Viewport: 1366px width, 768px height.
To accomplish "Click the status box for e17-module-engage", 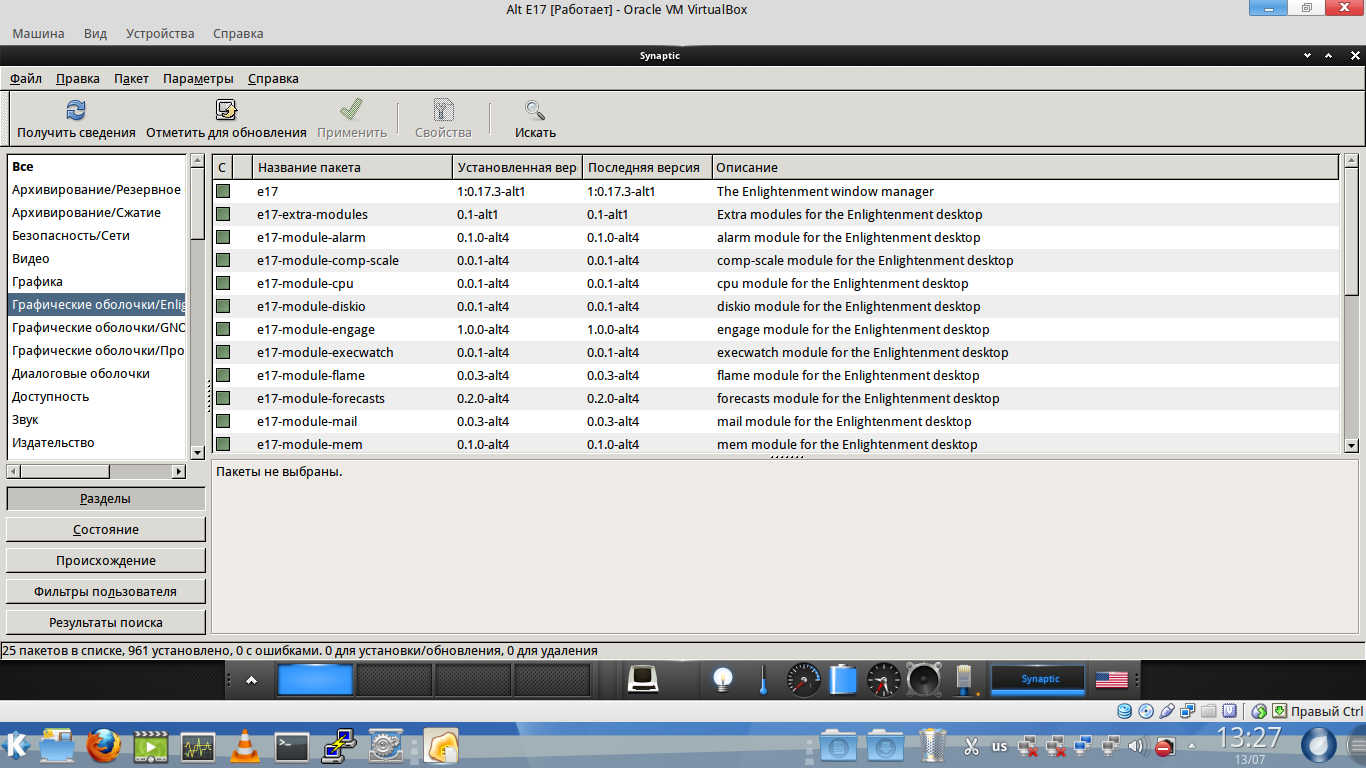I will (x=223, y=329).
